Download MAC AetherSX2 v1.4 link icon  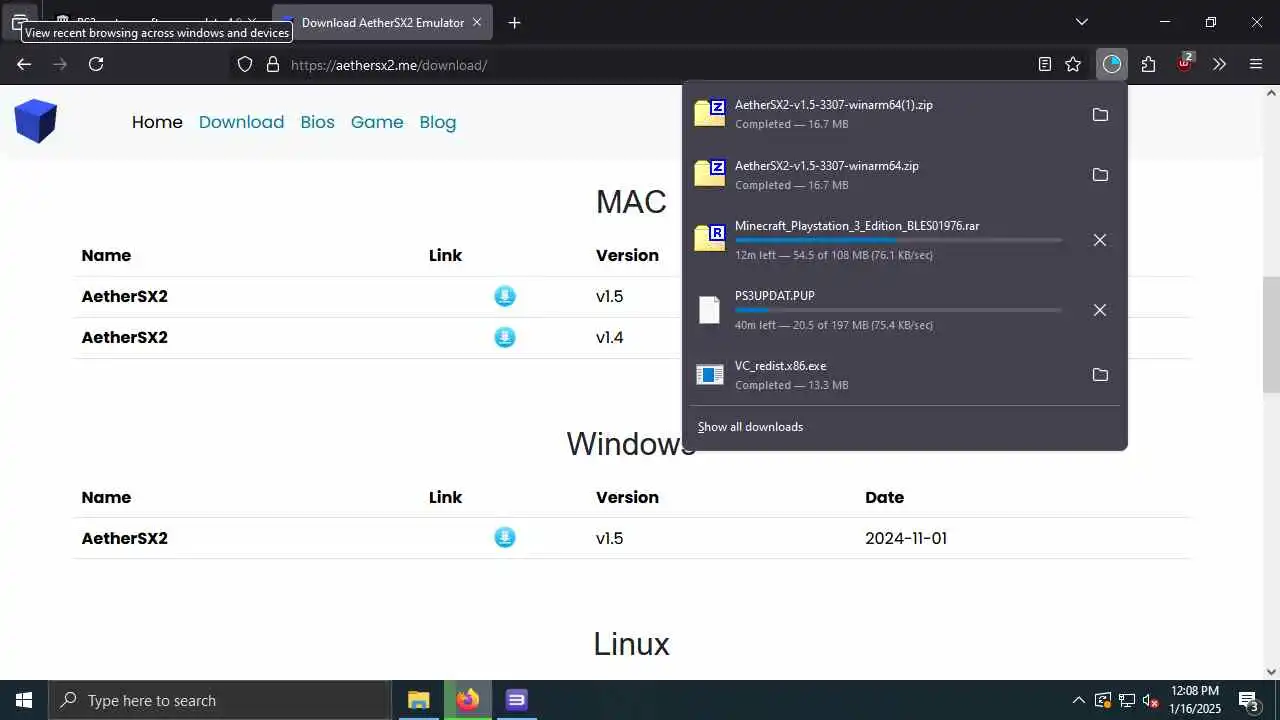[x=505, y=337]
